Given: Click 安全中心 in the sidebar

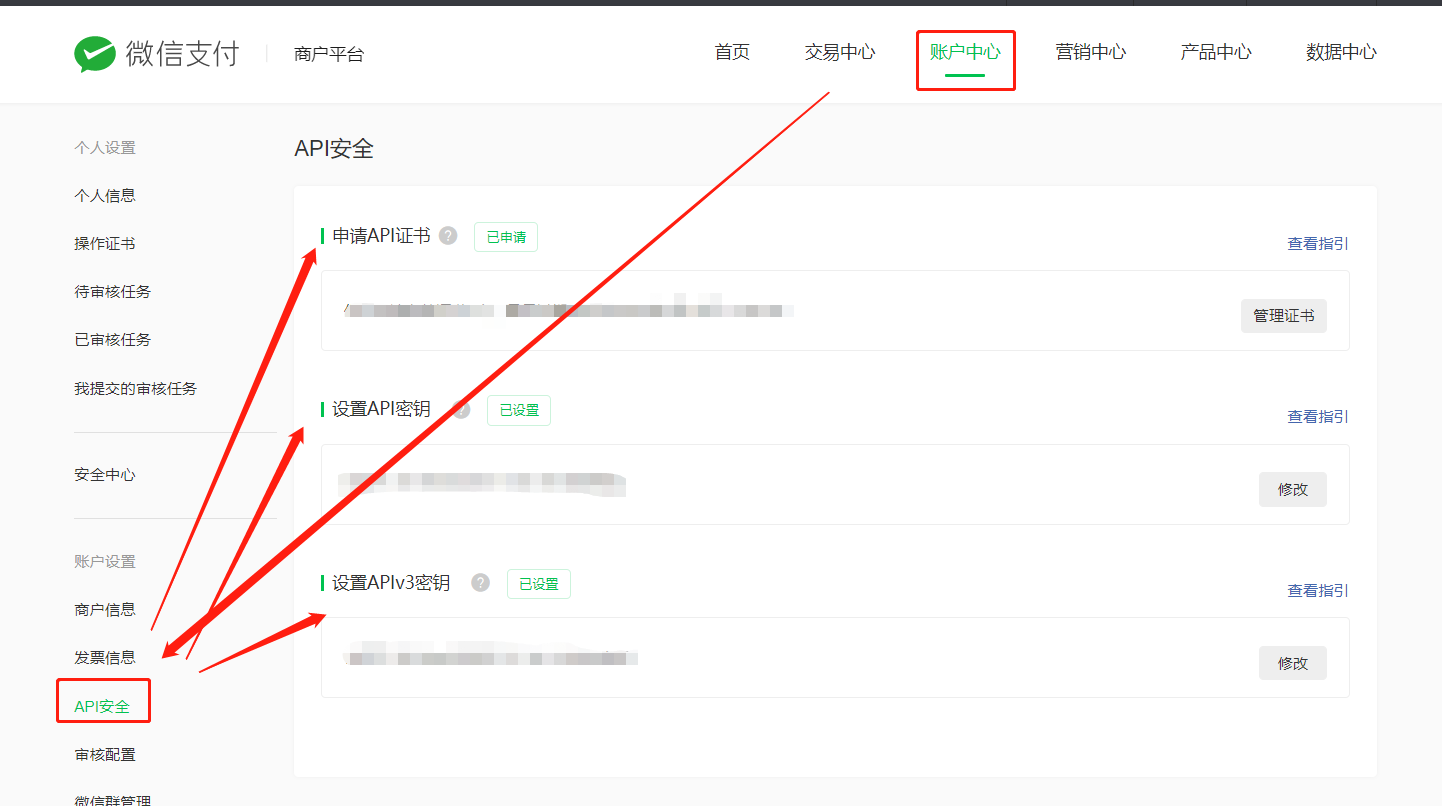Looking at the screenshot, I should (x=105, y=474).
